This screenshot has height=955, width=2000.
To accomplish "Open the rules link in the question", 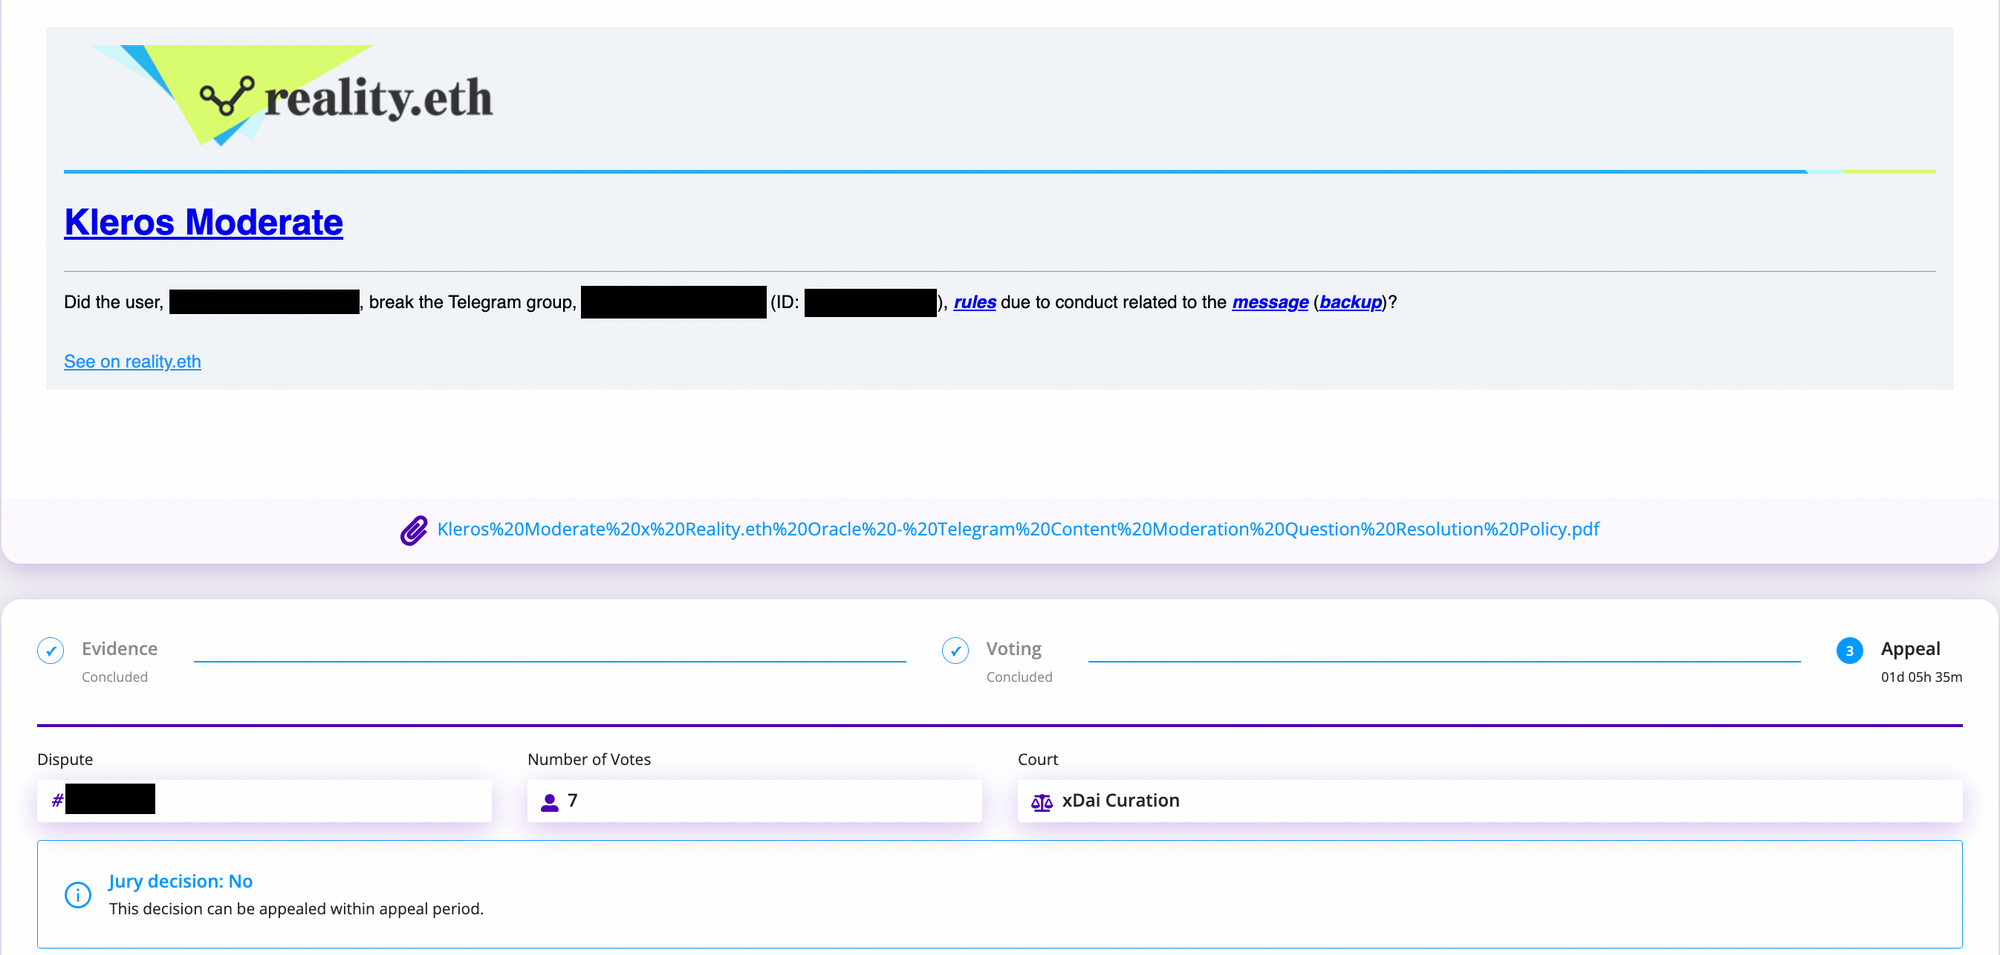I will pos(975,302).
